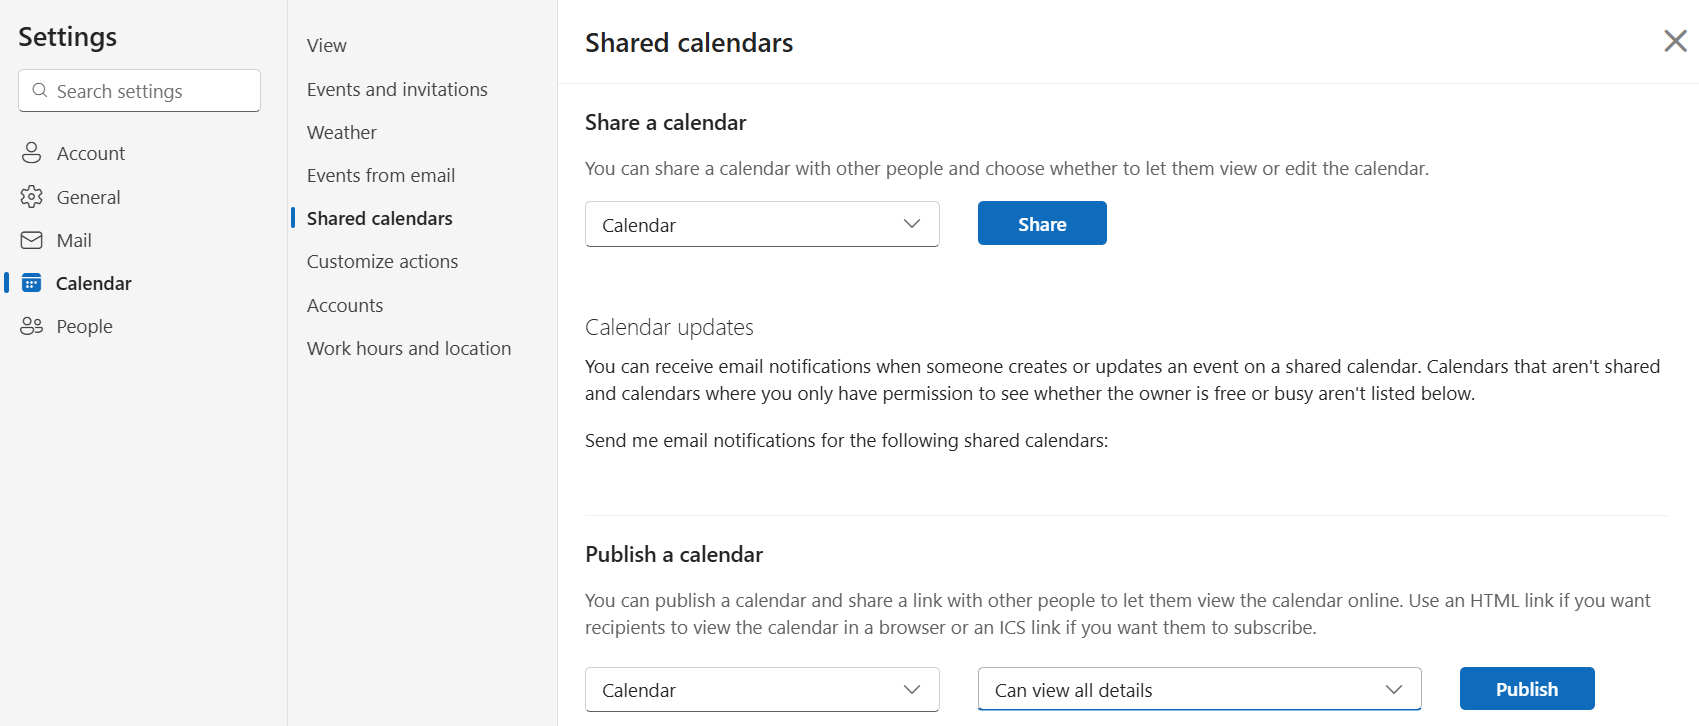Click the Publish a calendar heading
The image size is (1699, 726).
674,554
